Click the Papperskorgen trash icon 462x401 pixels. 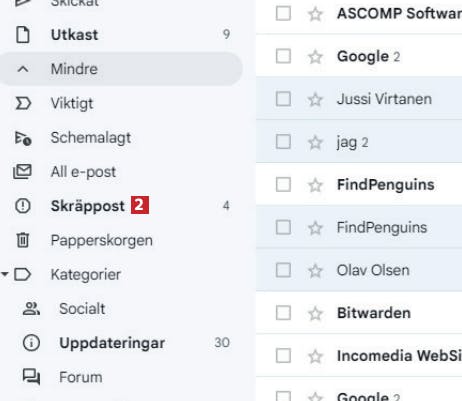pyautogui.click(x=23, y=240)
